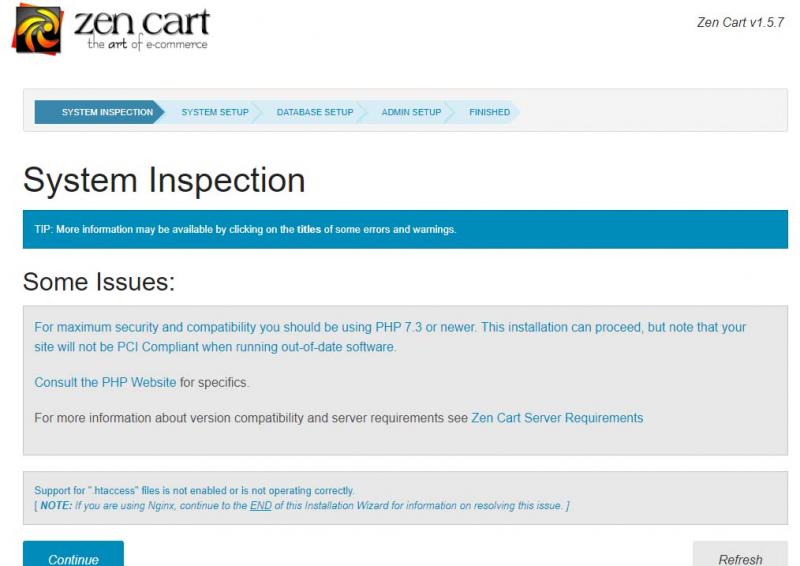This screenshot has width=800, height=566.
Task: Select the Finished step
Action: (x=489, y=112)
